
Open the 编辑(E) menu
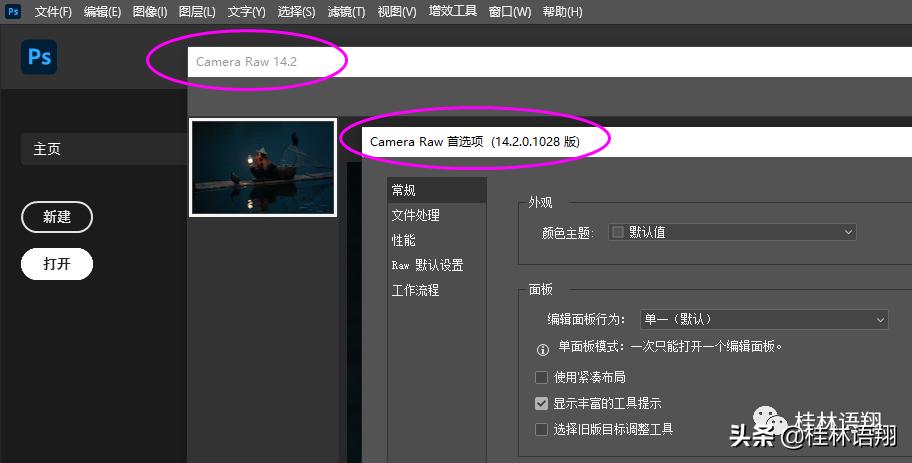(x=102, y=12)
